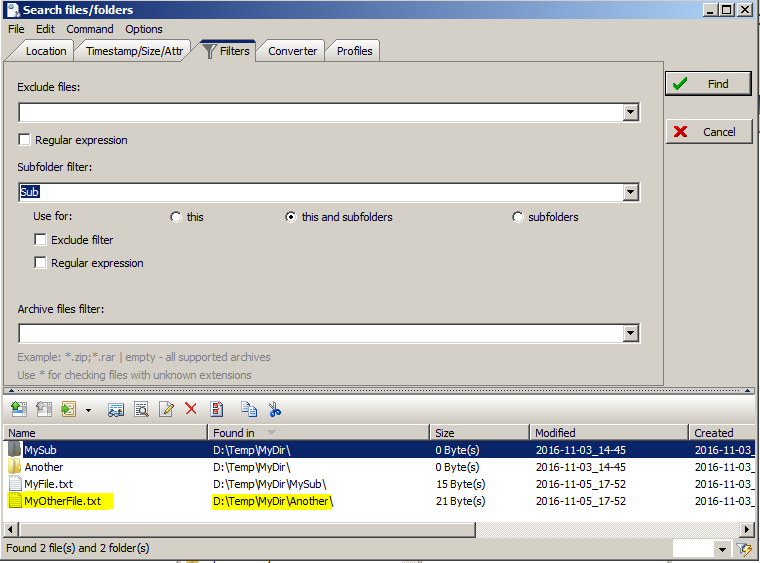Click the quick filter funnel icon in status bar

coord(744,549)
